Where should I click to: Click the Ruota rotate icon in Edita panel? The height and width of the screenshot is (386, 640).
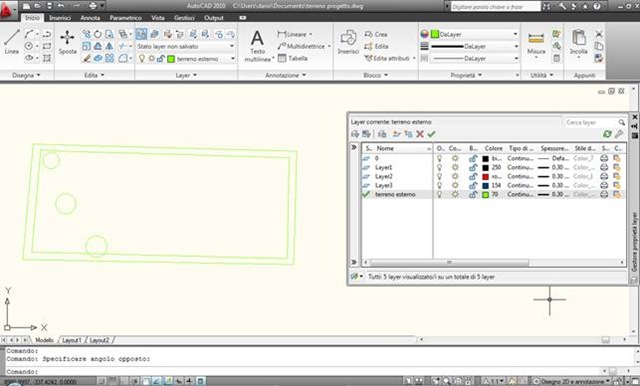pos(98,34)
